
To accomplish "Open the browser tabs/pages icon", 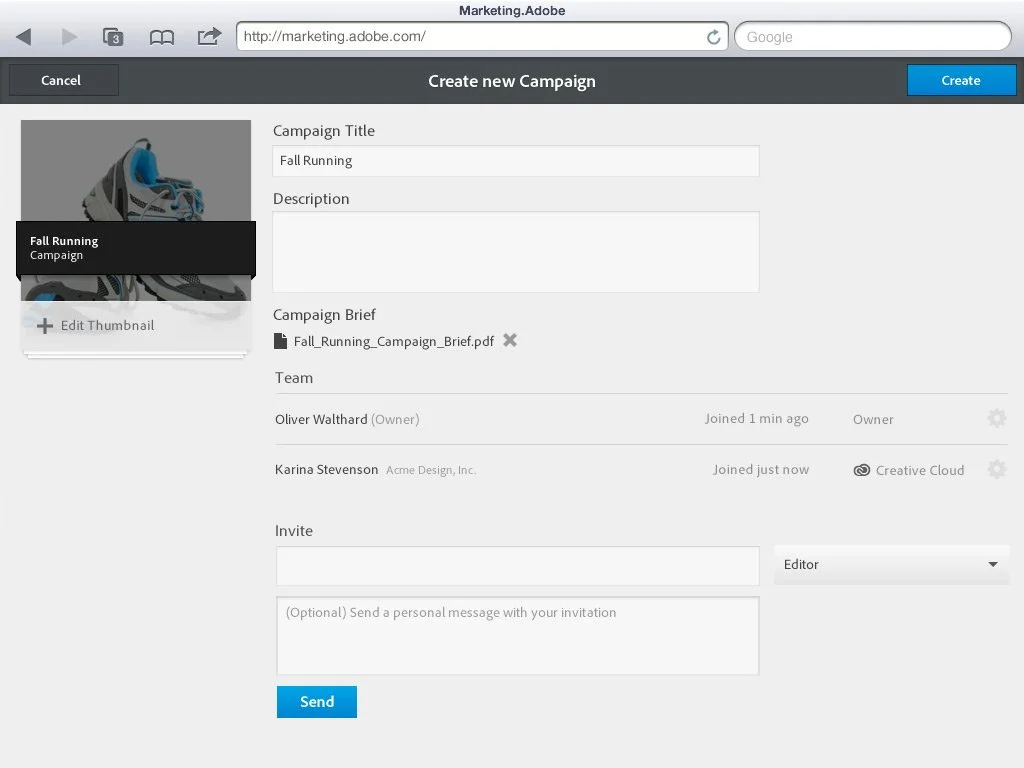I will 113,37.
